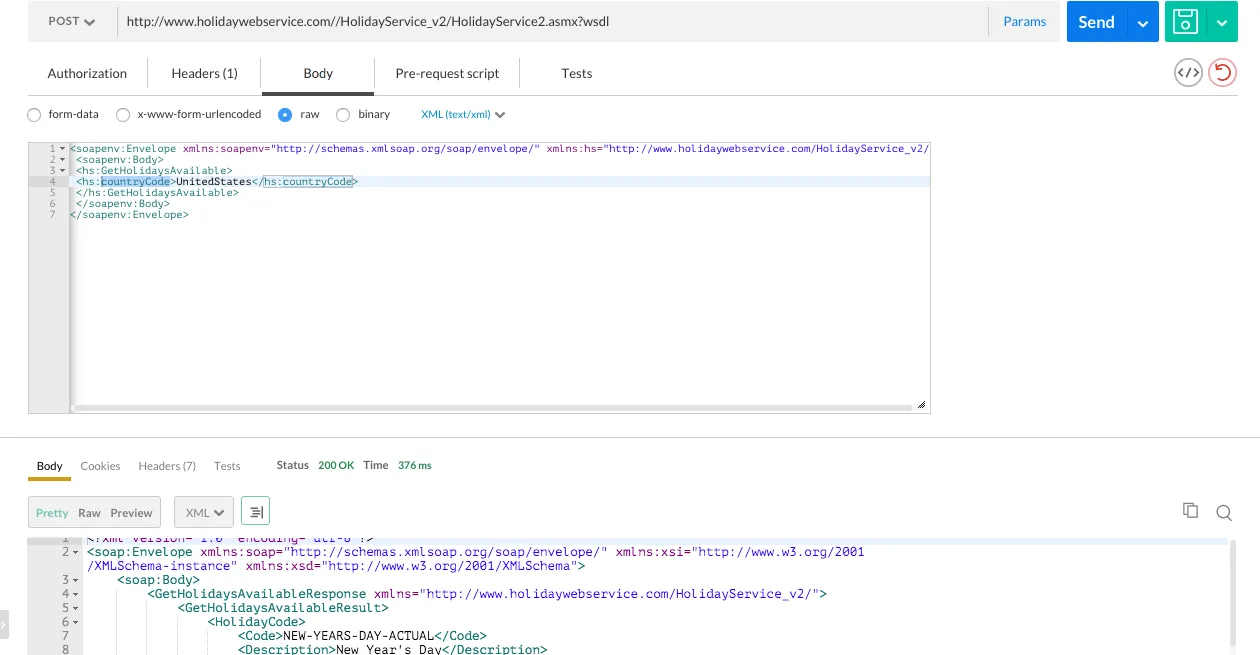Open the response Tests tab

(227, 466)
